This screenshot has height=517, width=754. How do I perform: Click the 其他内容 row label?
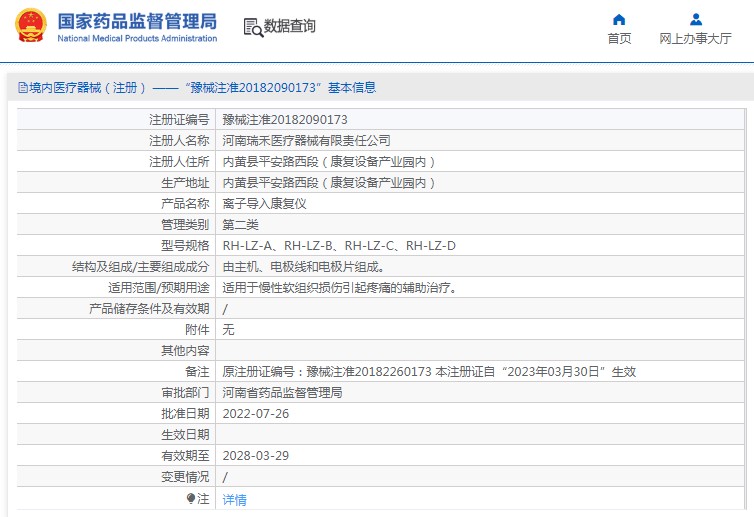[x=185, y=351]
